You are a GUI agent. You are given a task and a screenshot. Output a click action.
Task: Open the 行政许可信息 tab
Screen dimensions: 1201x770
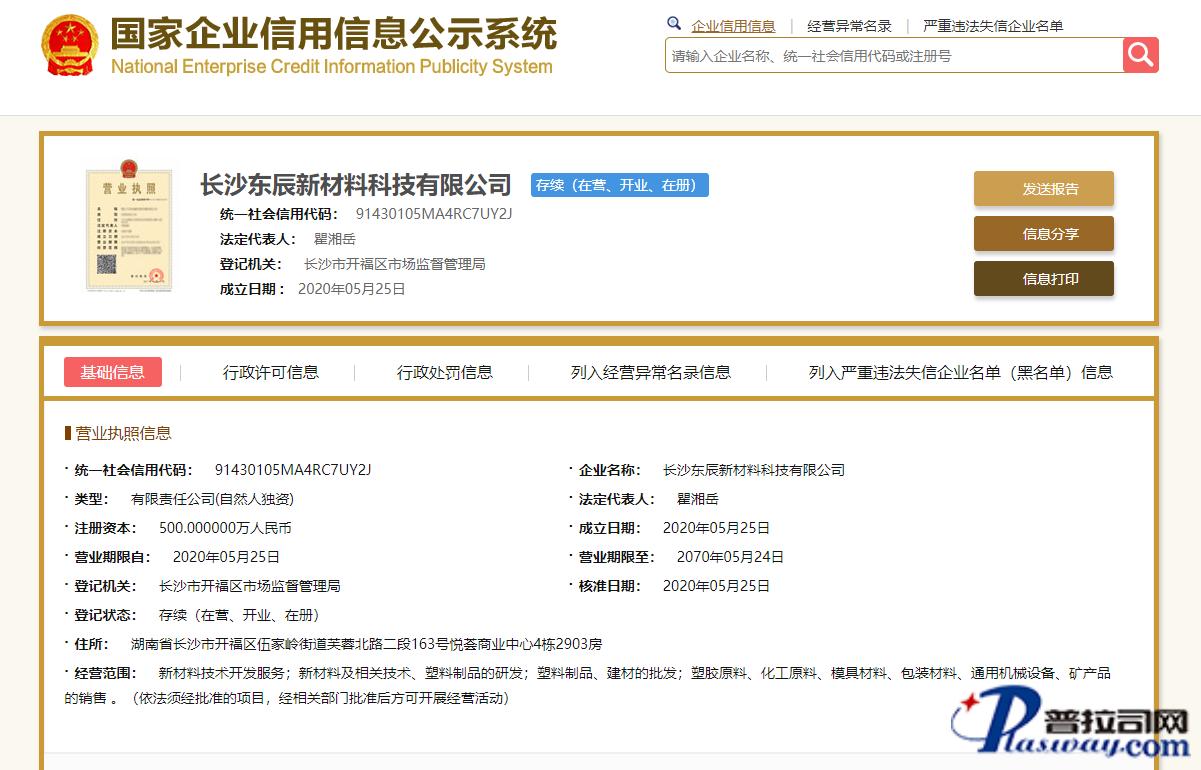point(271,372)
